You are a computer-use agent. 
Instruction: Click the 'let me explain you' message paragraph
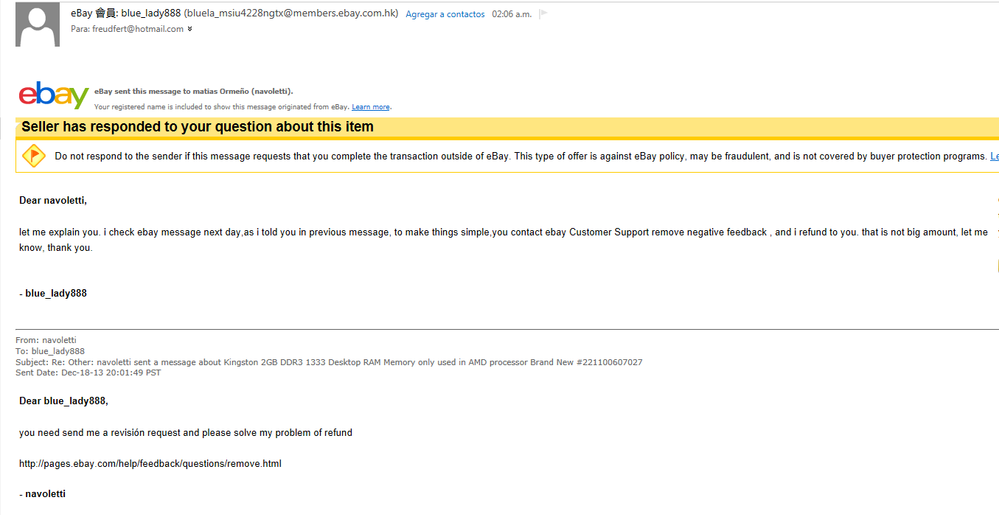(503, 240)
